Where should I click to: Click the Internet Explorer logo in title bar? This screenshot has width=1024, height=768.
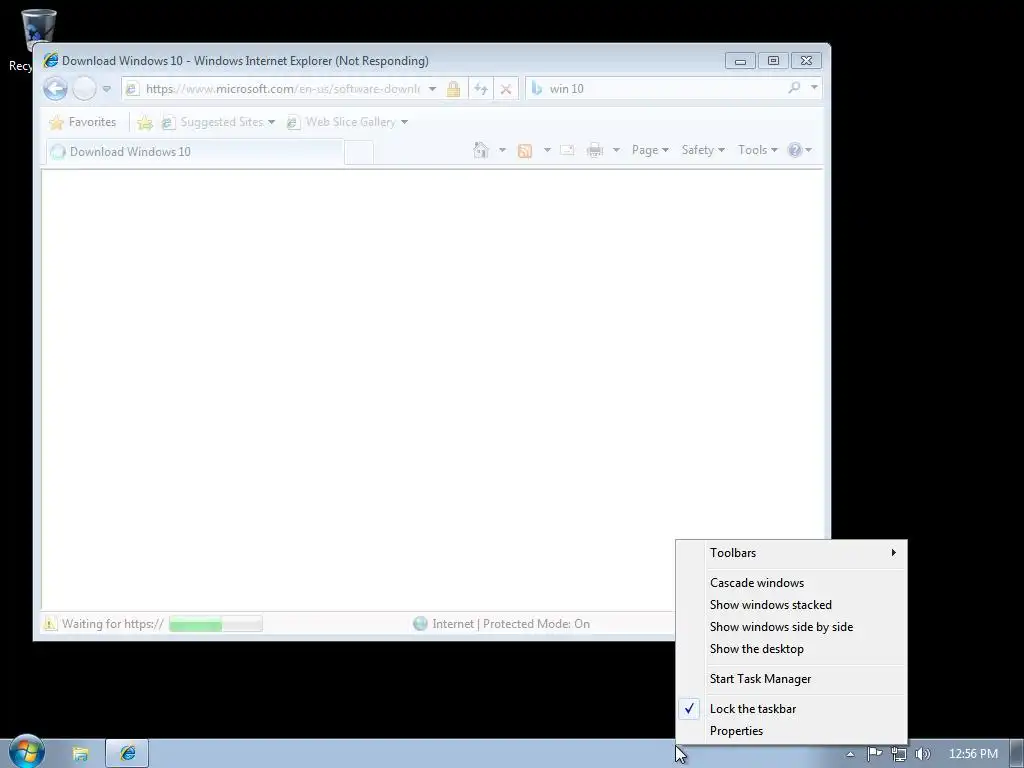coord(51,60)
